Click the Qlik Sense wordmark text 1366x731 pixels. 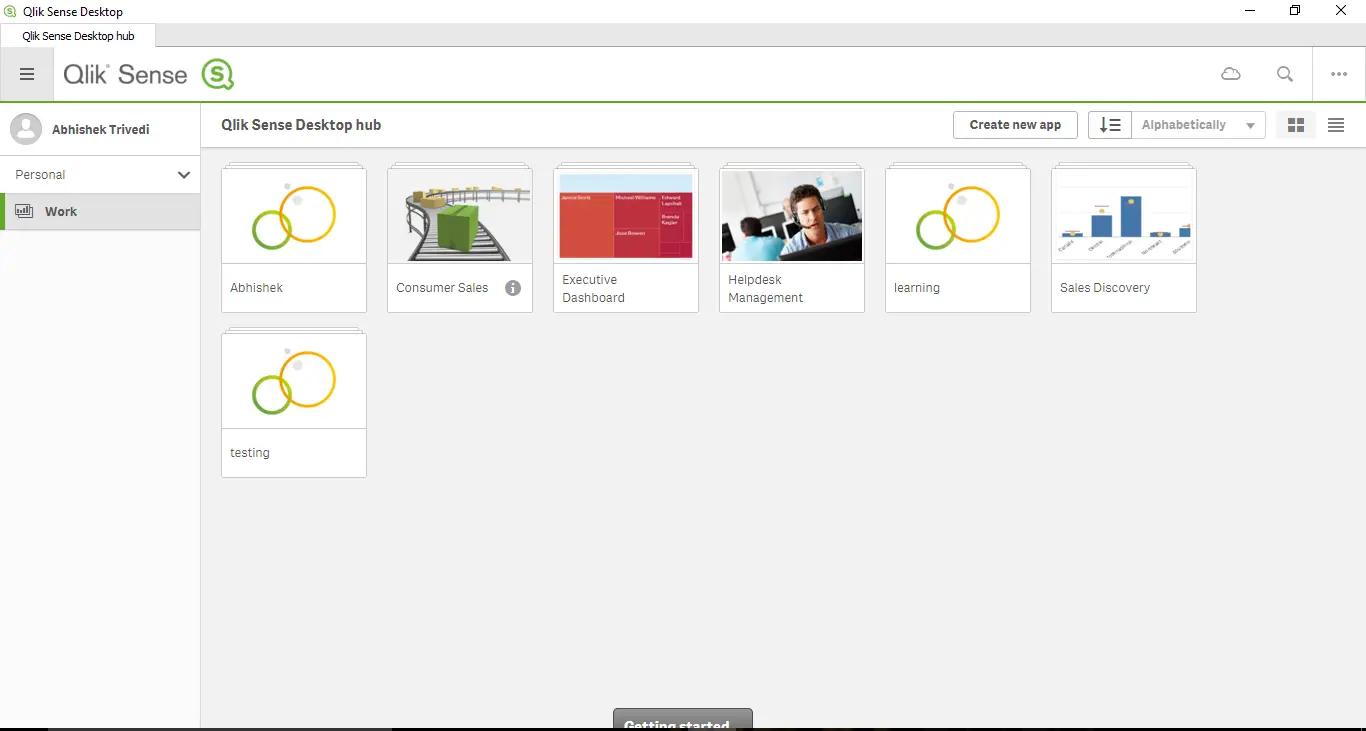click(x=125, y=75)
